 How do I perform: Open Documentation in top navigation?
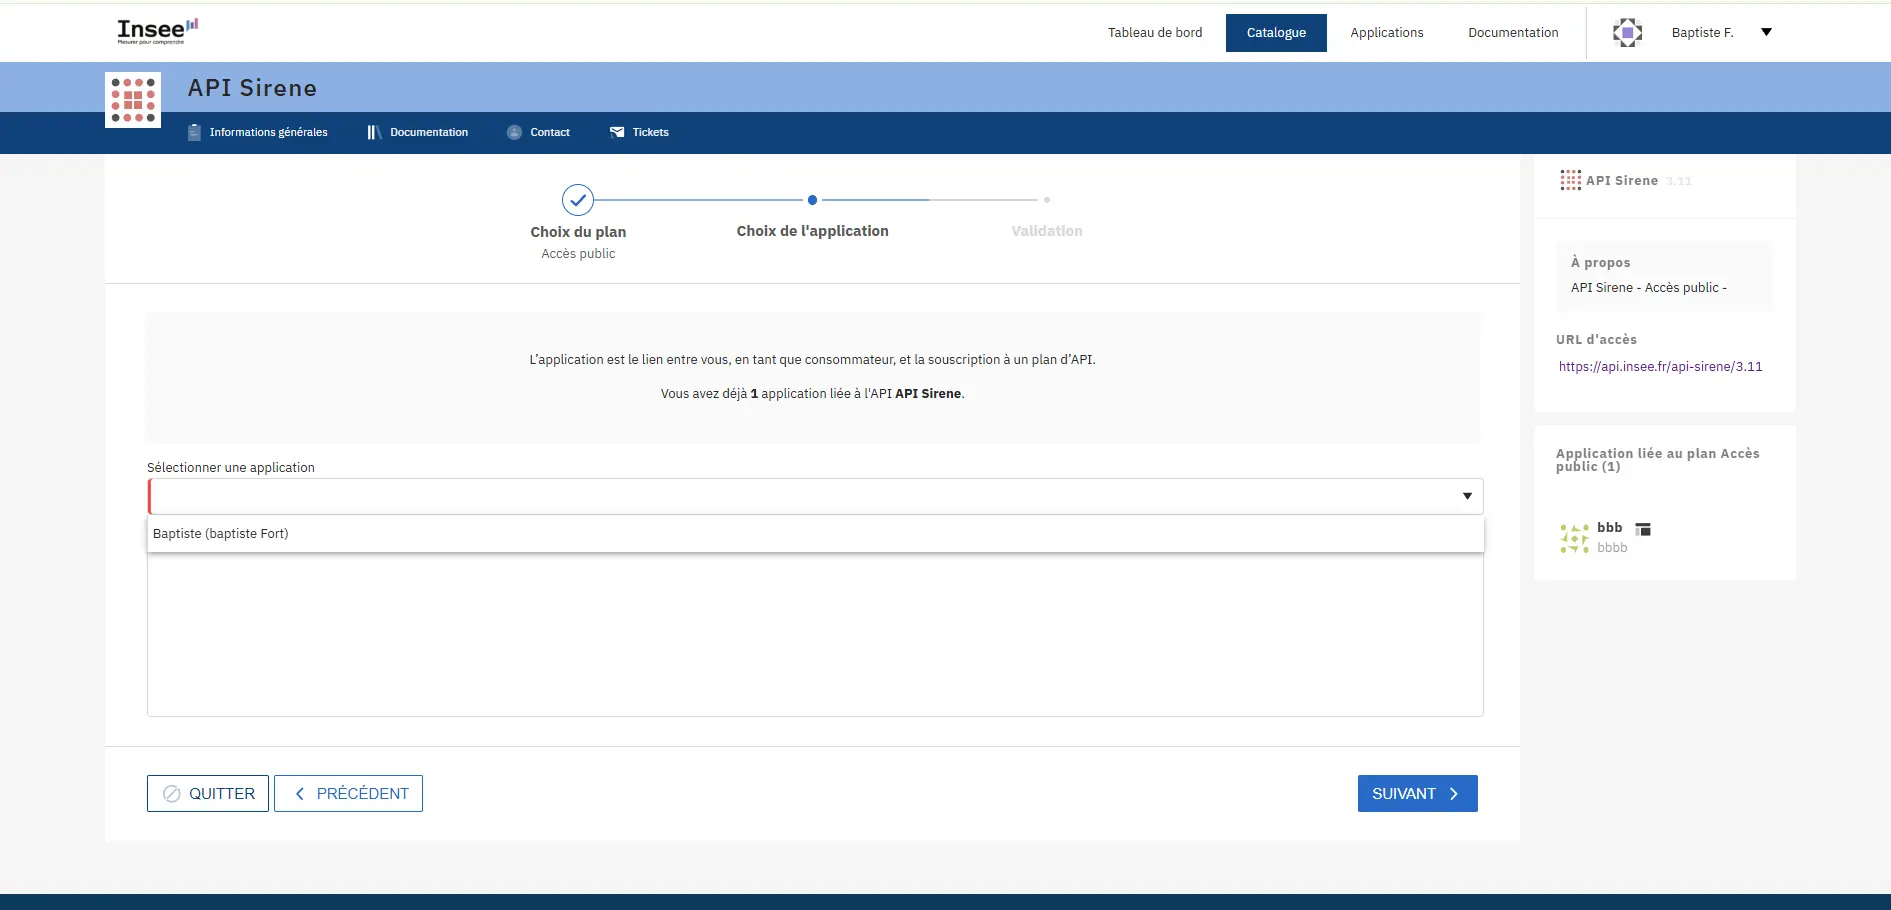tap(1513, 33)
